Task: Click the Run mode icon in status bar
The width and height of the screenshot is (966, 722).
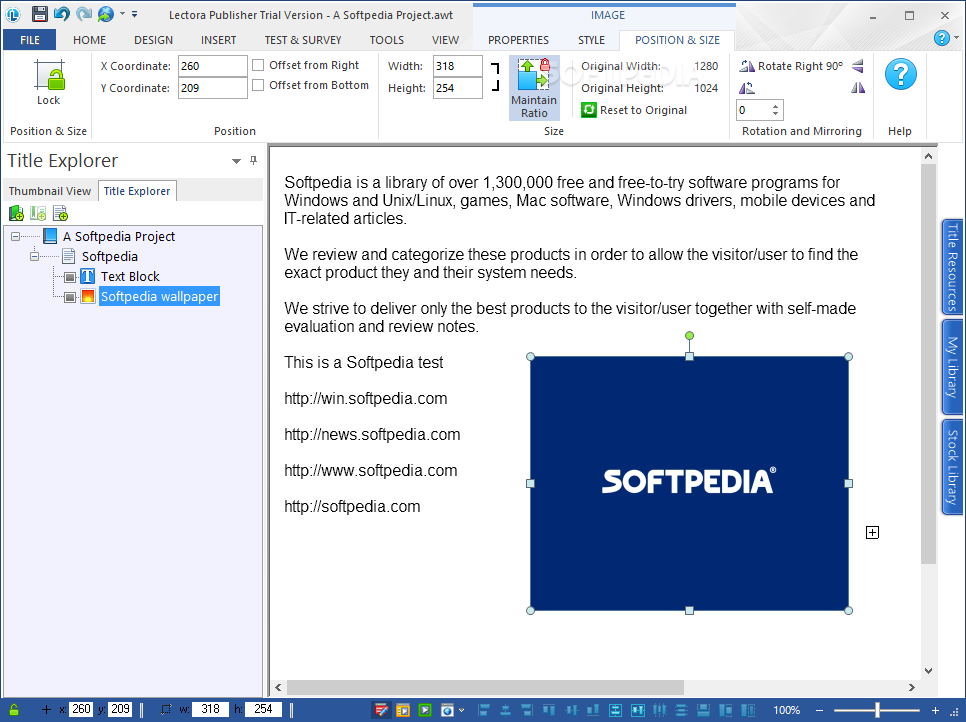Action: (403, 710)
